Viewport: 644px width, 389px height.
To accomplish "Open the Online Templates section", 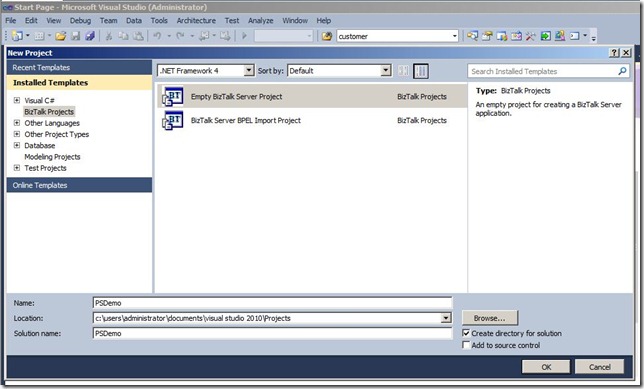I will click(x=79, y=185).
